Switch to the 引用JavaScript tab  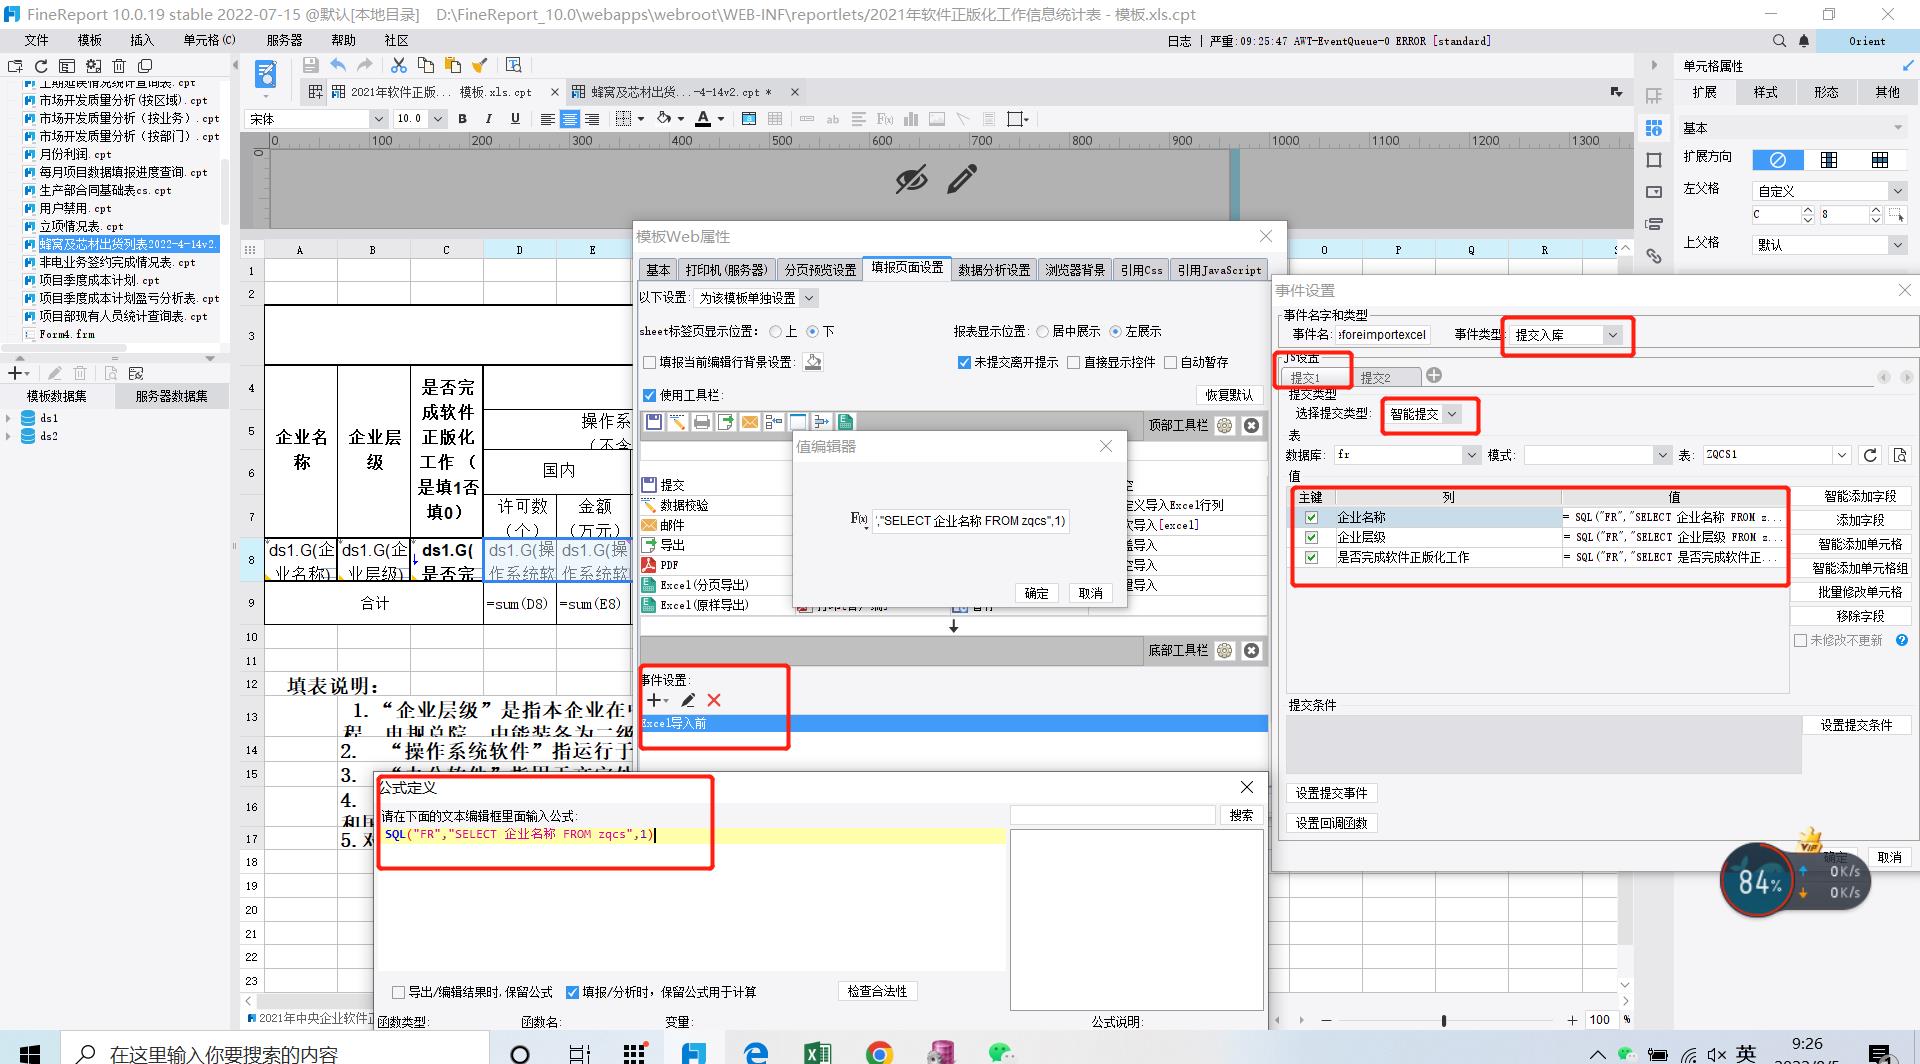[x=1219, y=270]
